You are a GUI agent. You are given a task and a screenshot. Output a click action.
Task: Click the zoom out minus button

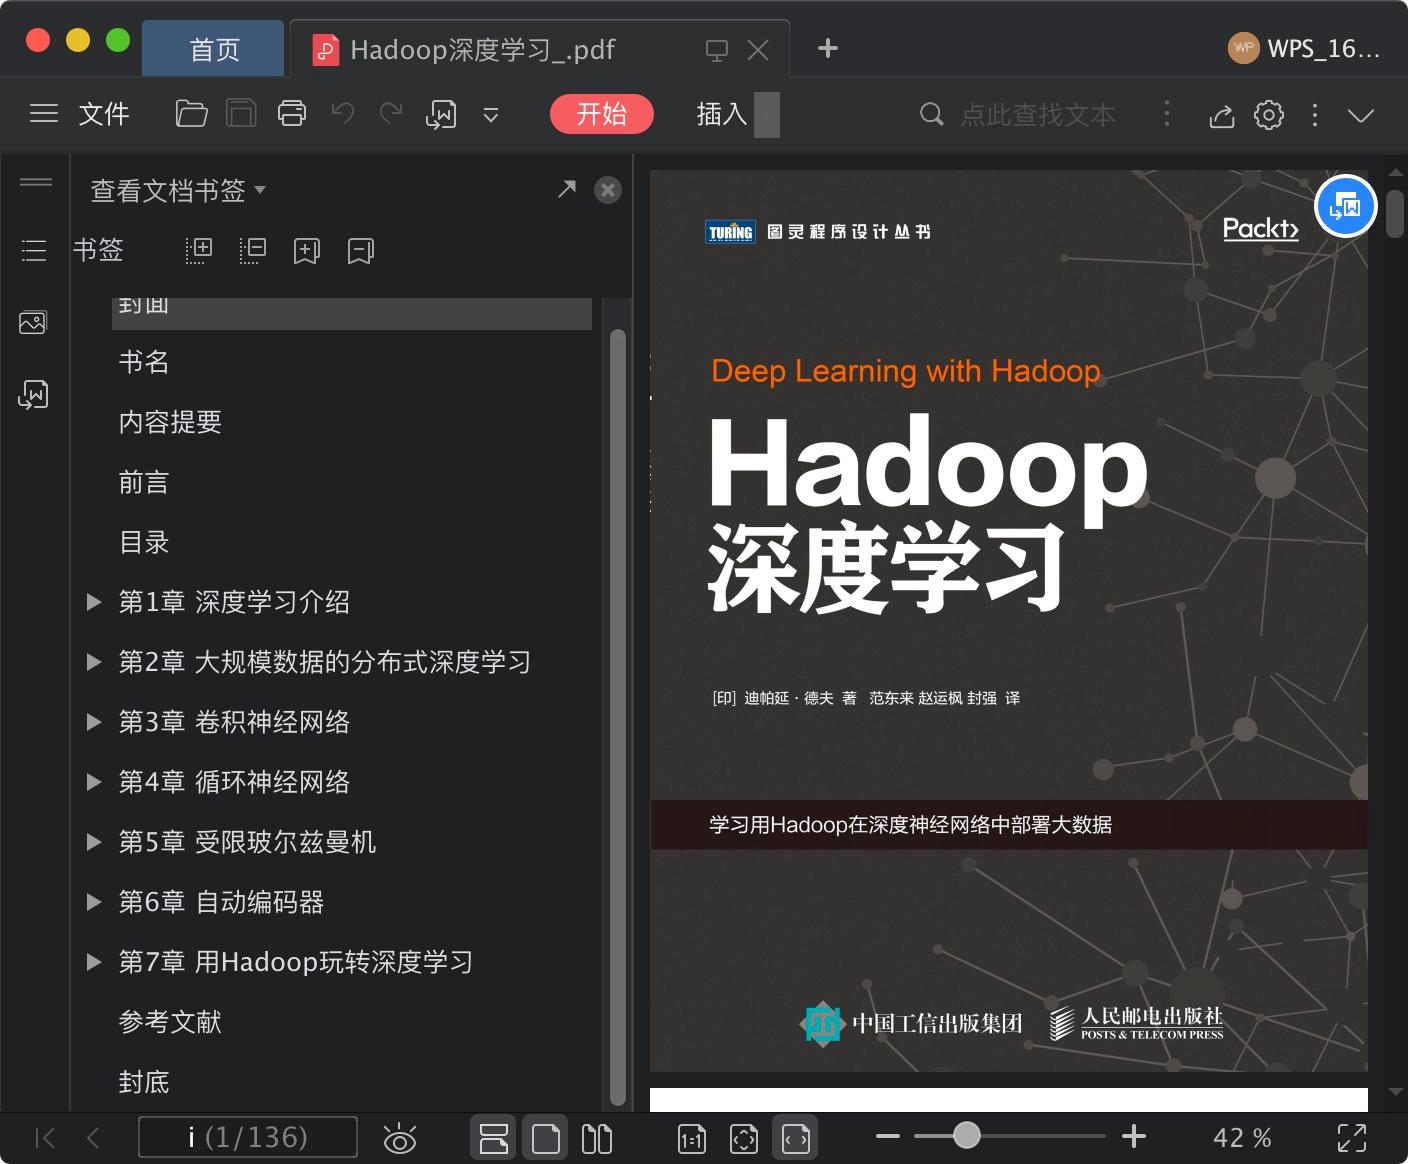888,1137
